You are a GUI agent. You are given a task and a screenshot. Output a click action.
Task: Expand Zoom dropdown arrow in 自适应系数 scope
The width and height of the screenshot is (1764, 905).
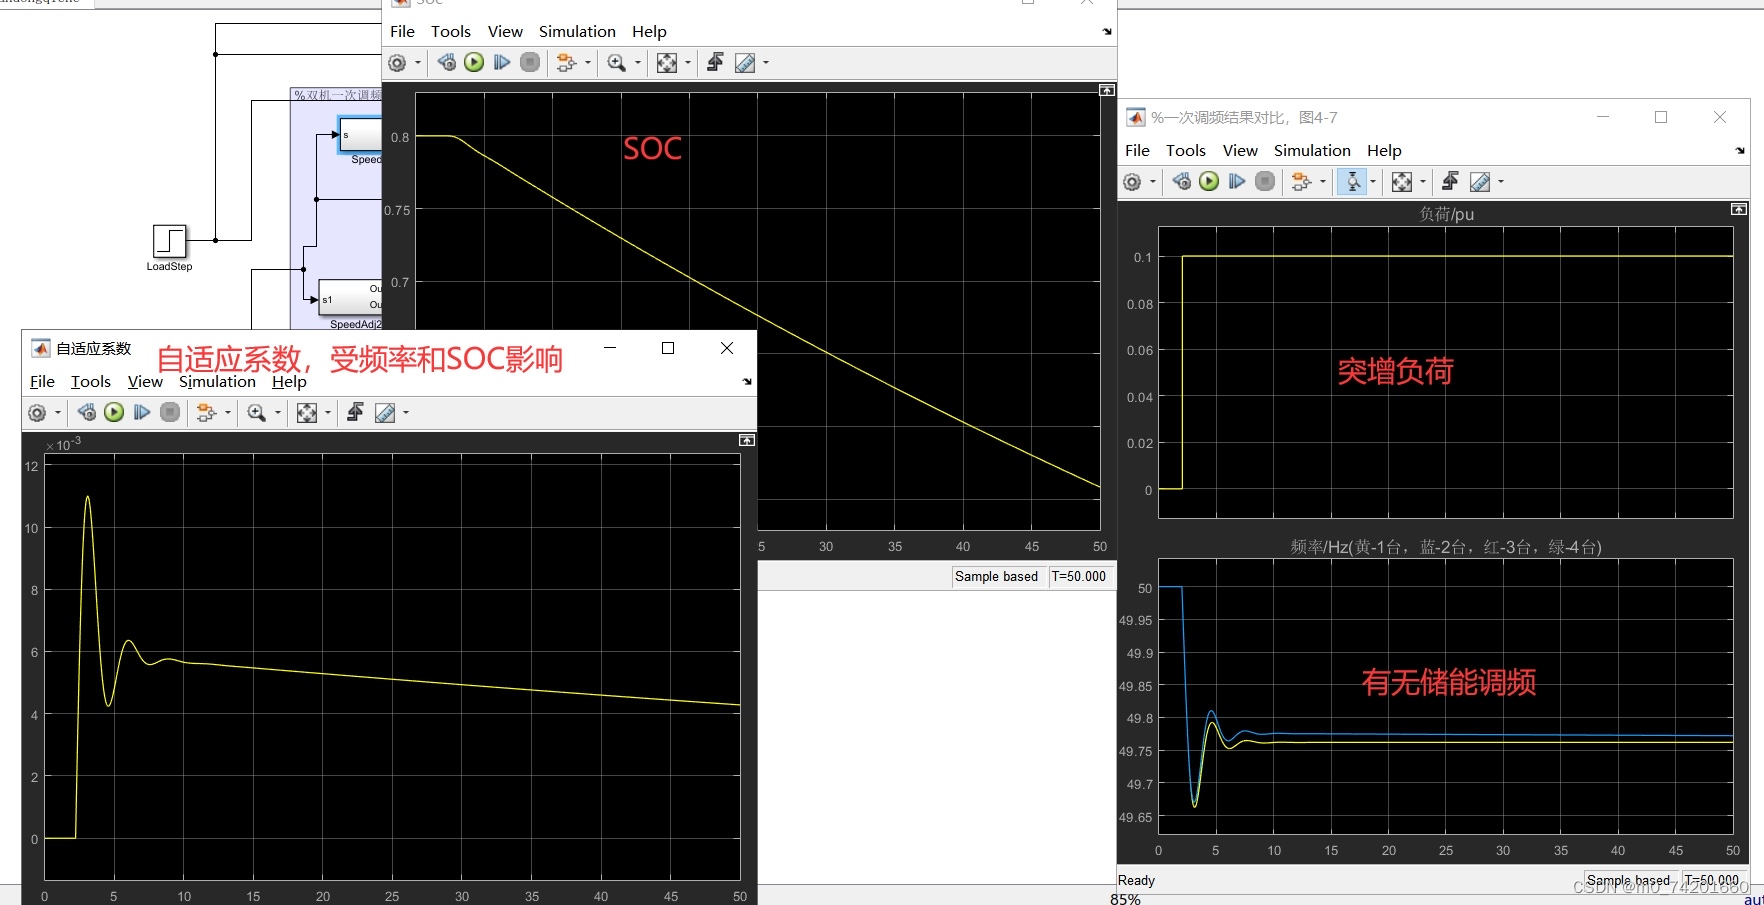278,413
